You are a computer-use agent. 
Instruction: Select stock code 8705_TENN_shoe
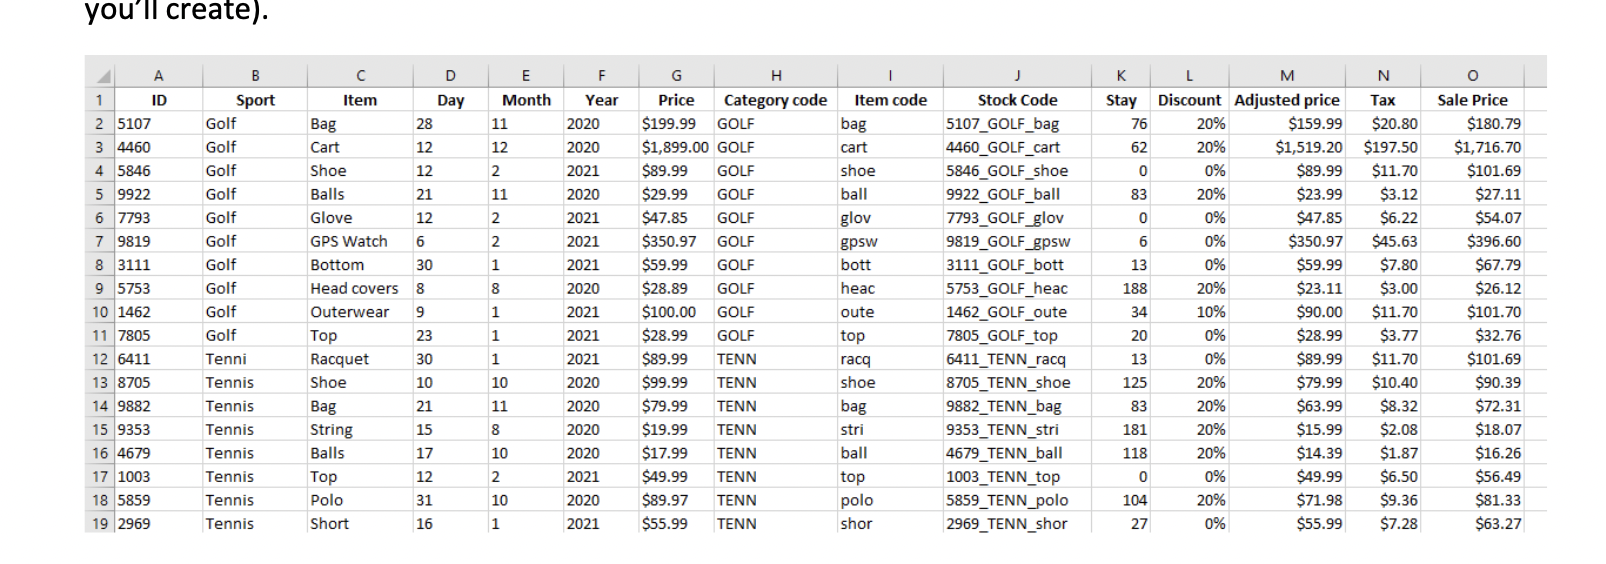(x=1017, y=382)
